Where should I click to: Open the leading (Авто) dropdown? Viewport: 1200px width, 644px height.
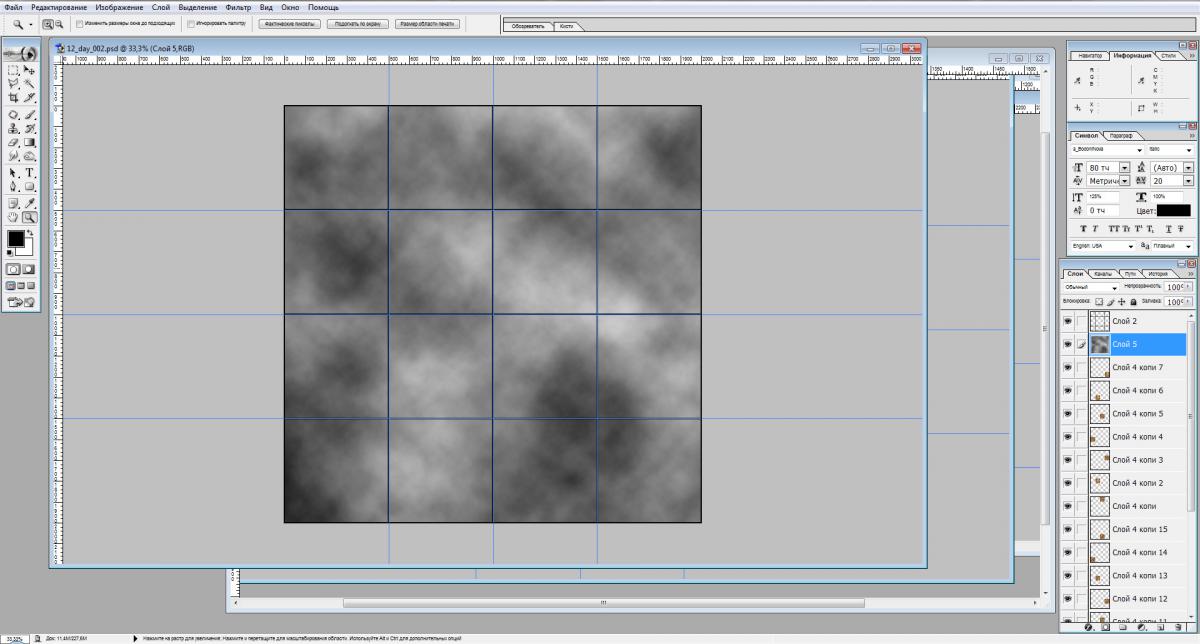point(1188,167)
